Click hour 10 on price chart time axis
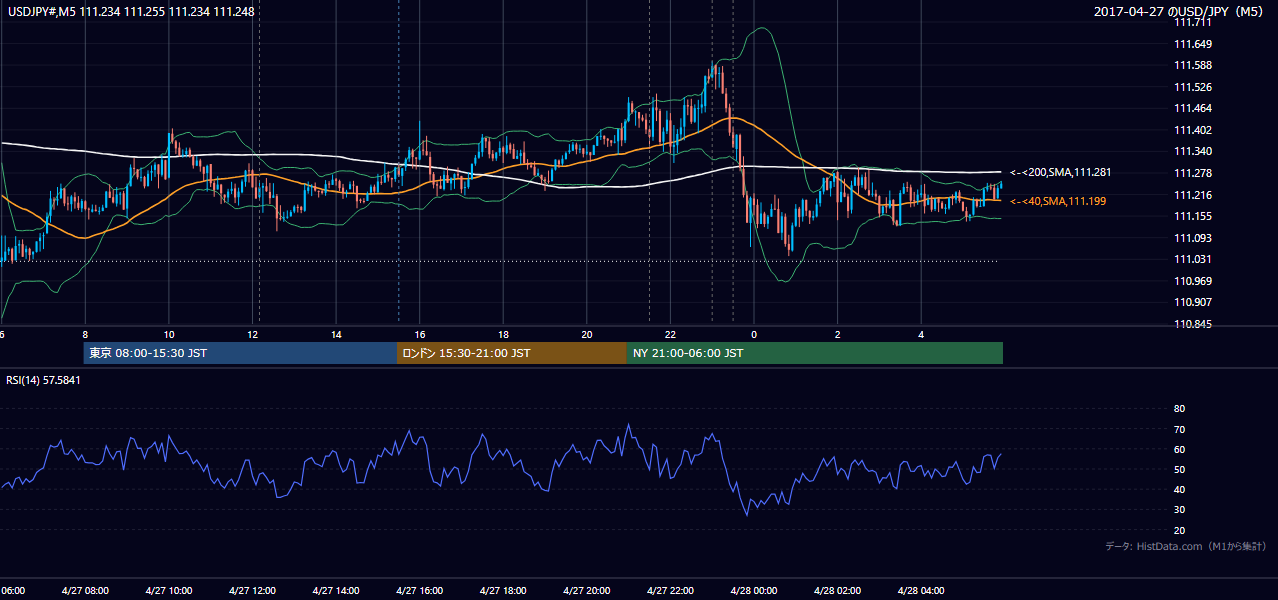This screenshot has height=600, width=1278. pyautogui.click(x=169, y=335)
